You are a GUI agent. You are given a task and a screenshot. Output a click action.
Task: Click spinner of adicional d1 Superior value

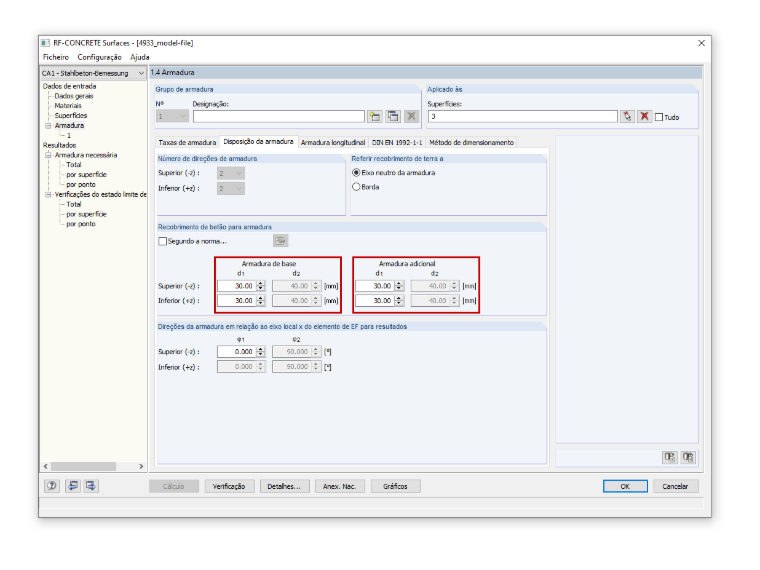pos(399,286)
